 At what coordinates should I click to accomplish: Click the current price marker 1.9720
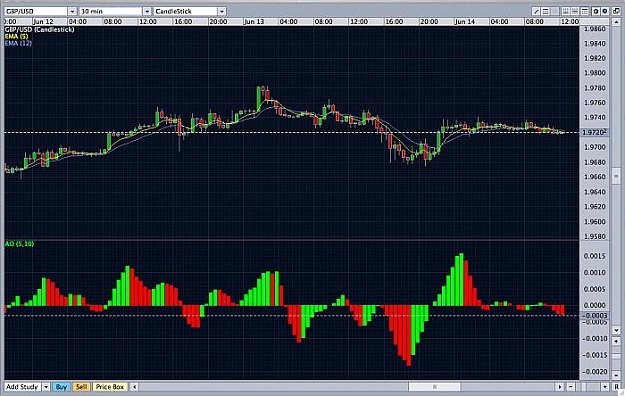594,132
